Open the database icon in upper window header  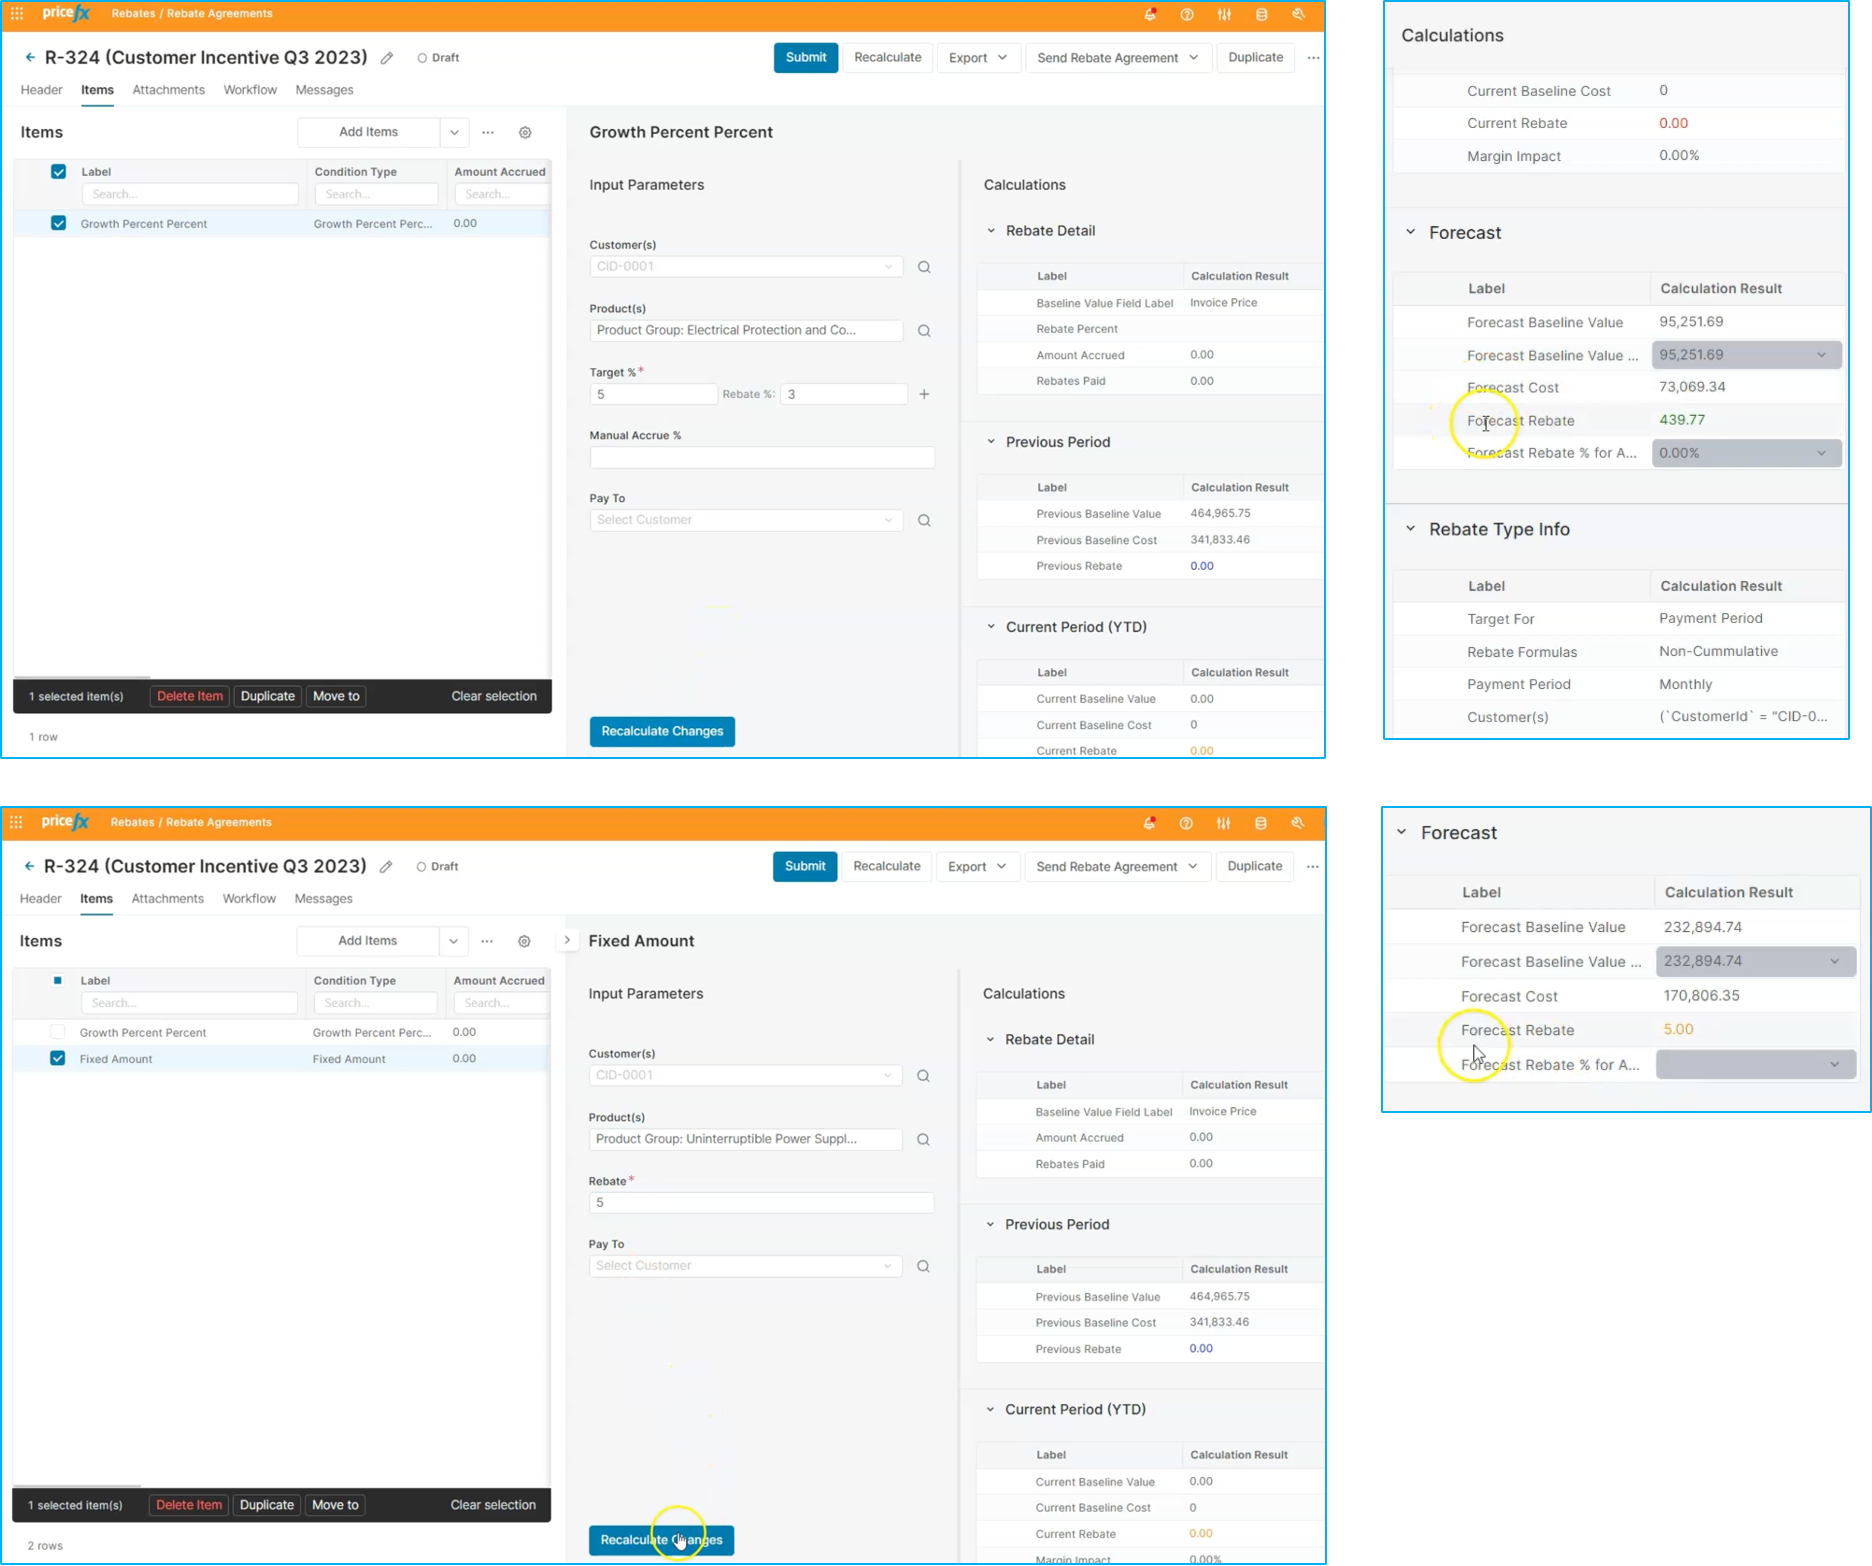click(1261, 14)
